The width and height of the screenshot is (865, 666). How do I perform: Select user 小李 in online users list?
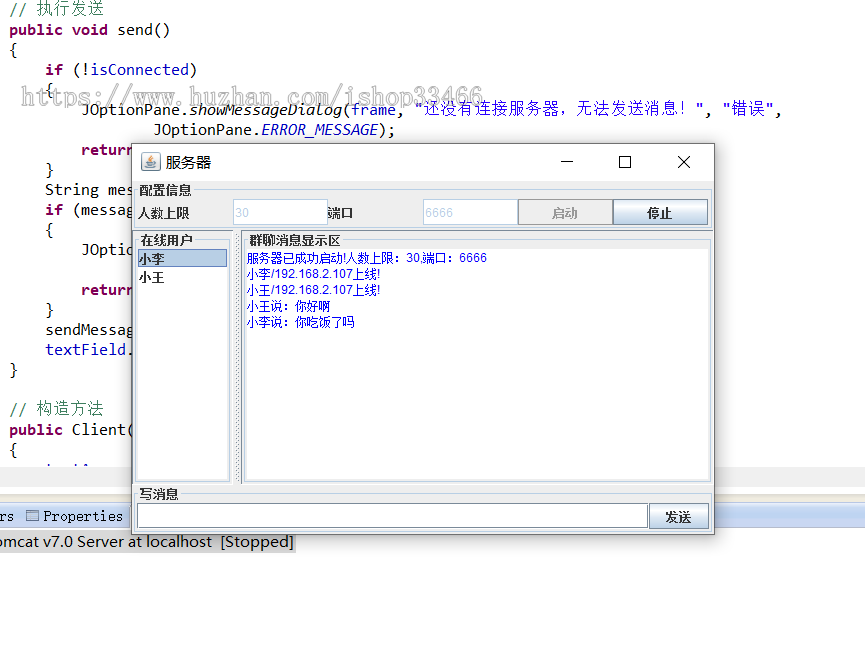point(181,258)
